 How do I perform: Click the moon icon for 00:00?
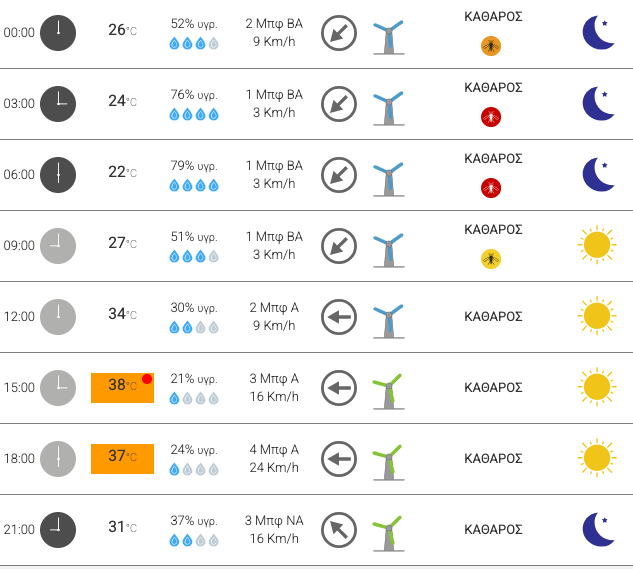[599, 32]
